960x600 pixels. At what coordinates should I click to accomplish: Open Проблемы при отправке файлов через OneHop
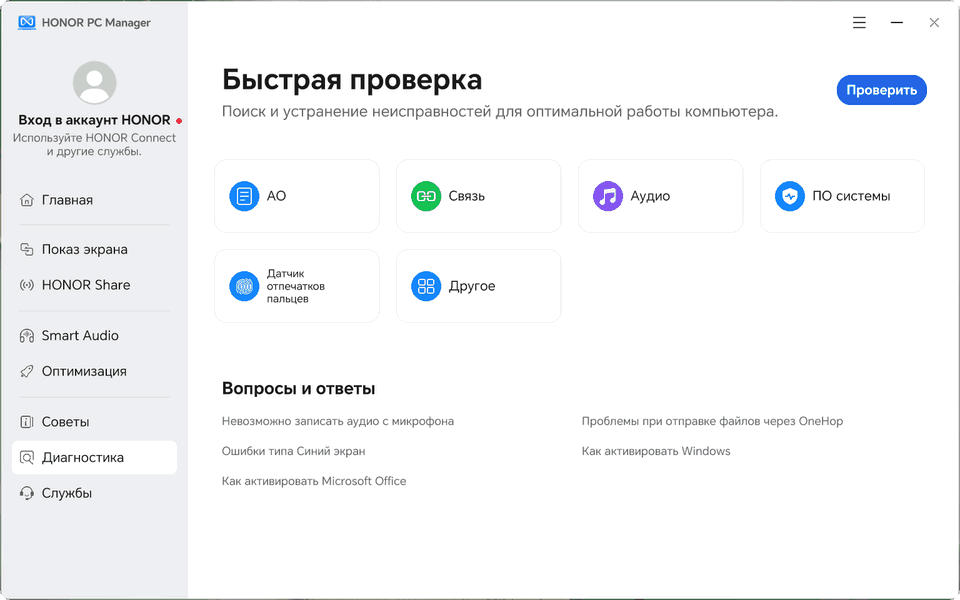point(712,421)
